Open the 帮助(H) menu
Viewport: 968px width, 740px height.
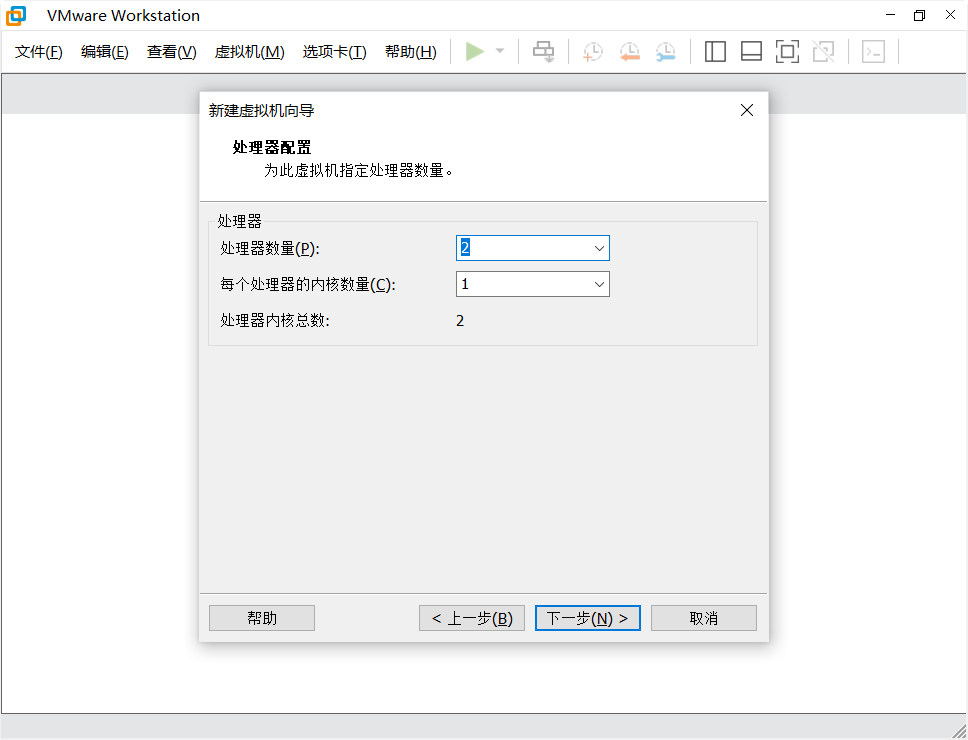(411, 52)
